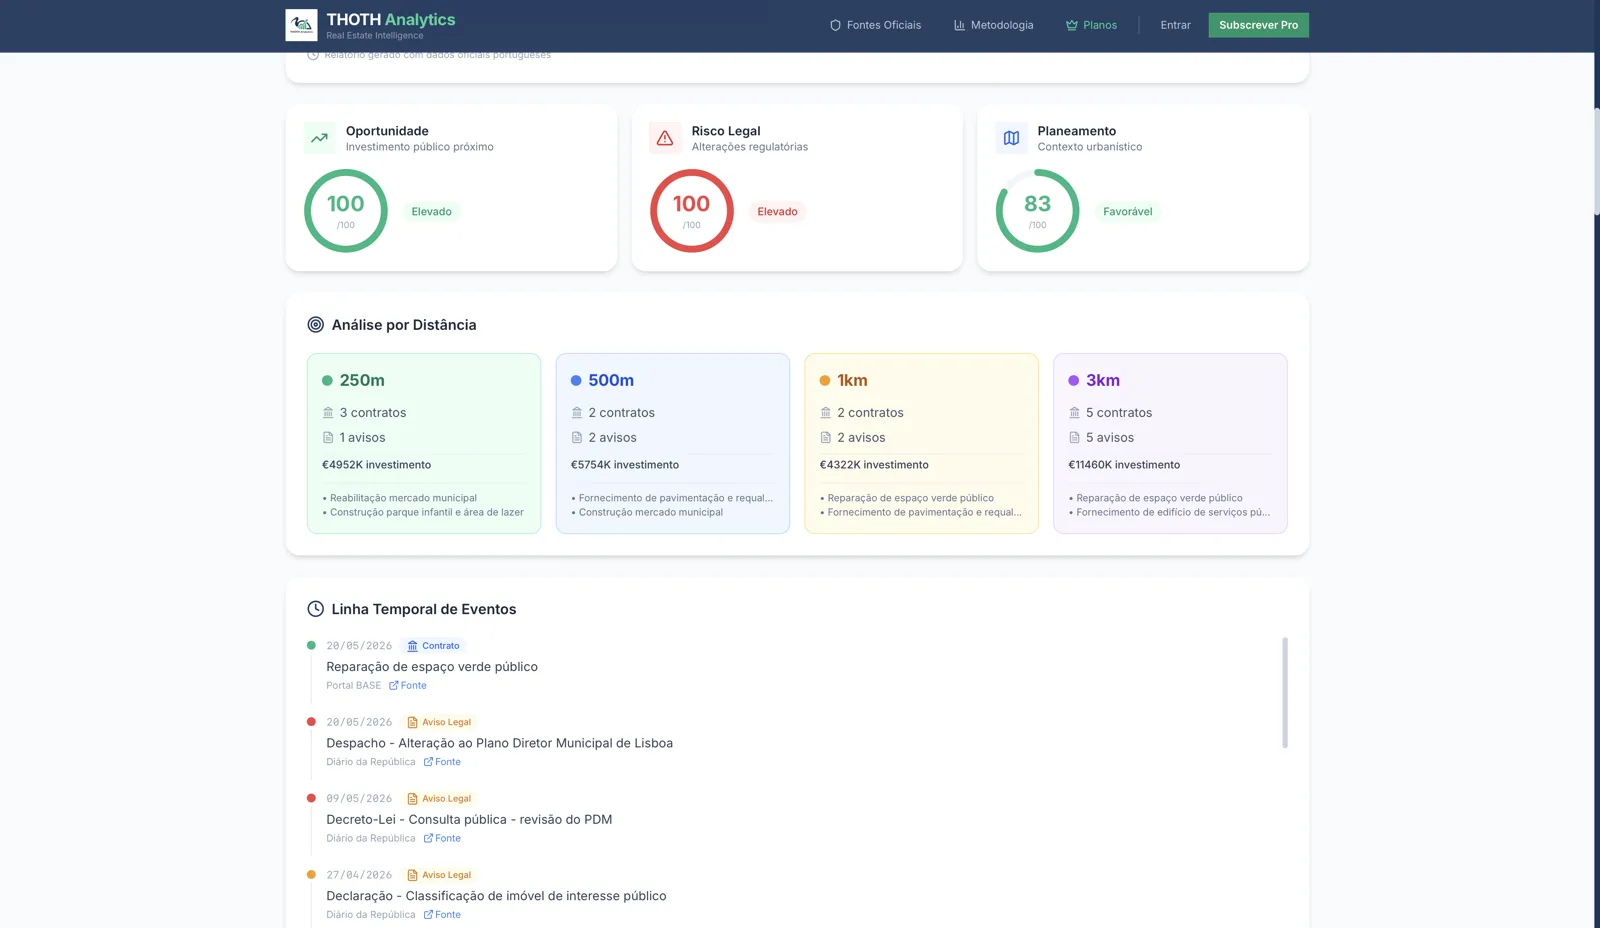Click the document icon beside 5 avisos
This screenshot has height=928, width=1600.
(x=1075, y=438)
